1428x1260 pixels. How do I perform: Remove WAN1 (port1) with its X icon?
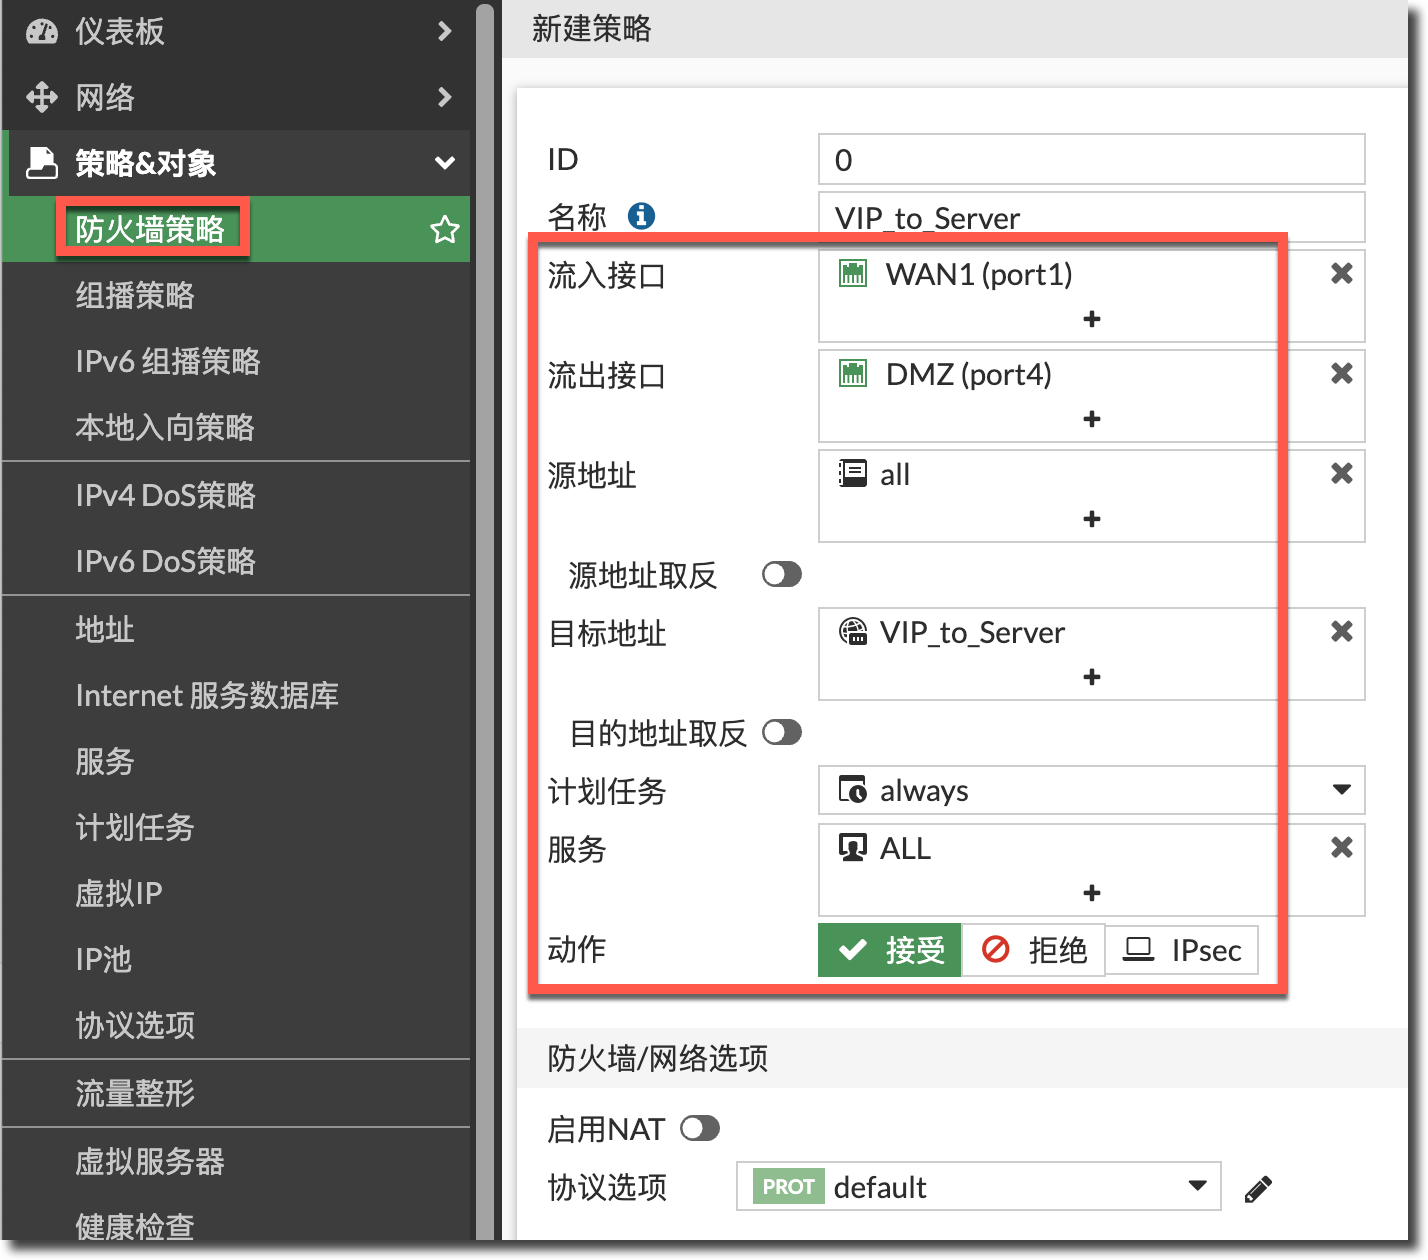tap(1341, 273)
